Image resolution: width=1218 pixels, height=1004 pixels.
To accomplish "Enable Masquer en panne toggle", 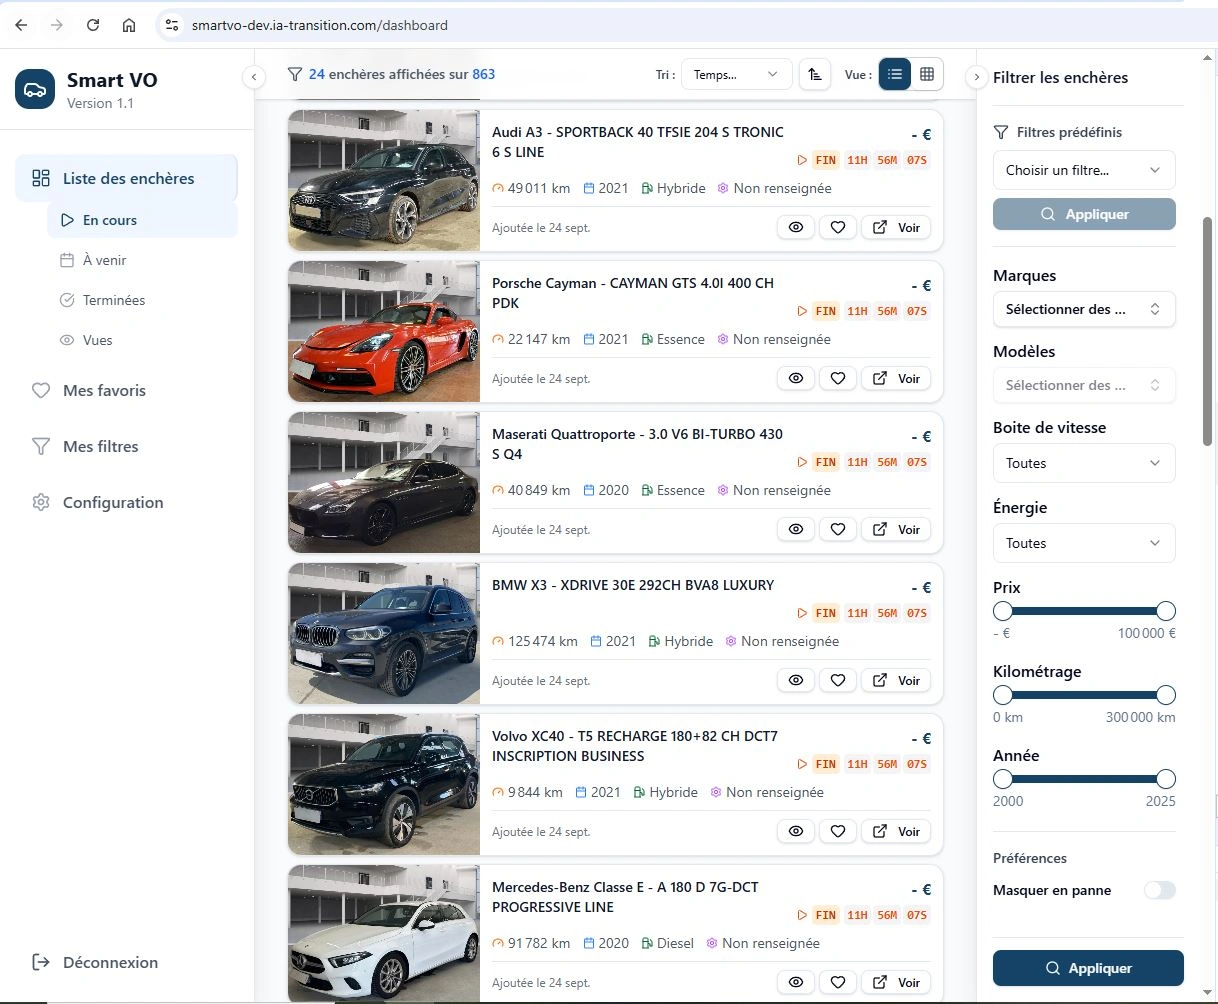I will (x=1160, y=890).
